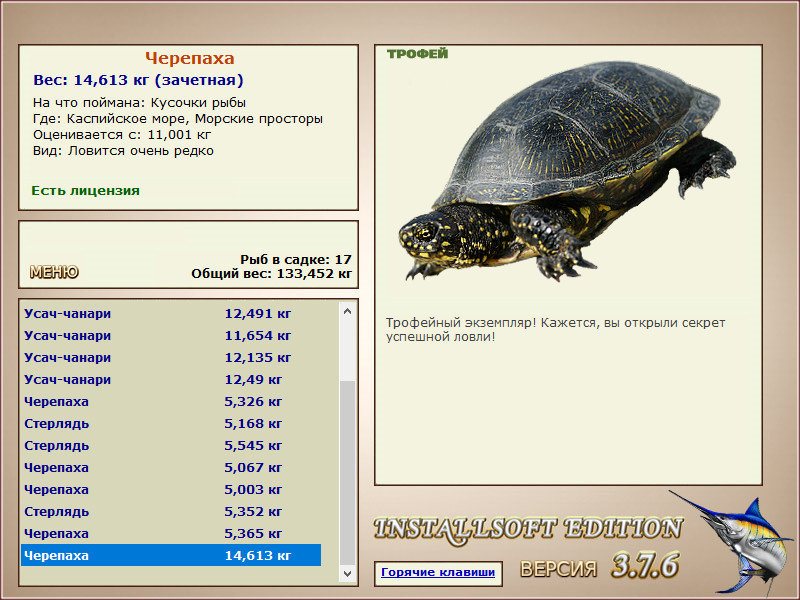The width and height of the screenshot is (800, 600).
Task: Select the Стерлядь 5,168 кг entry
Action: pyautogui.click(x=171, y=423)
